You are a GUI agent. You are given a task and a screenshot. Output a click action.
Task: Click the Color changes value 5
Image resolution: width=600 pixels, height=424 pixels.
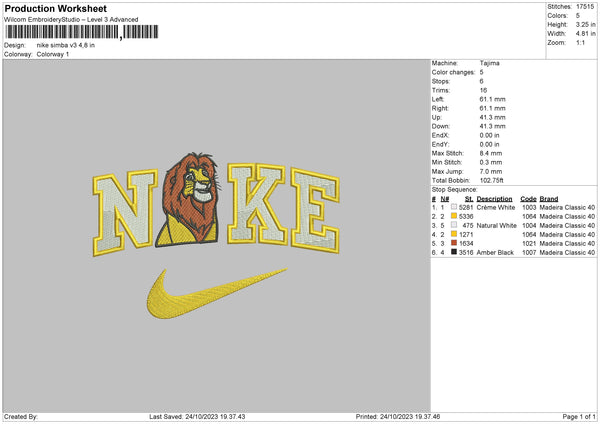pos(481,72)
